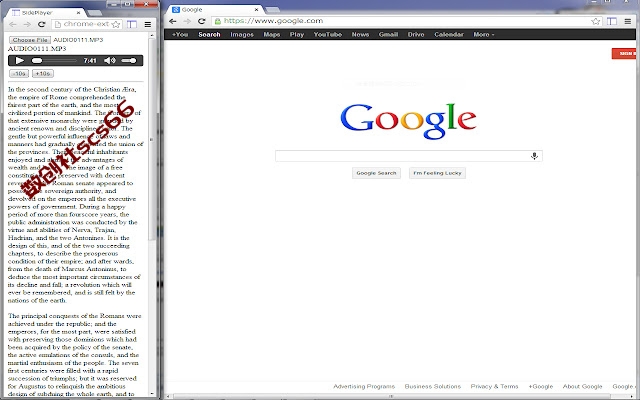
Task: SidePlayer extension icon in left window toolbar
Action: (x=132, y=24)
